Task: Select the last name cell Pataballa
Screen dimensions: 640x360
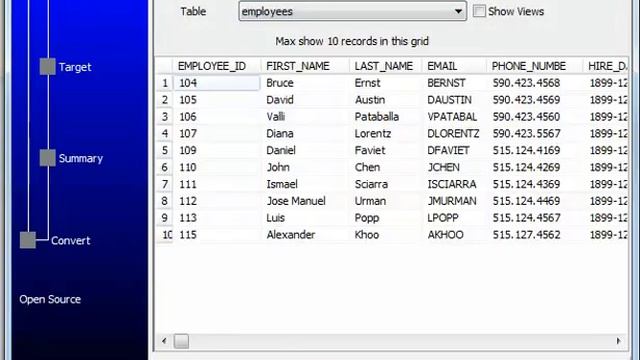Action: tap(386, 117)
